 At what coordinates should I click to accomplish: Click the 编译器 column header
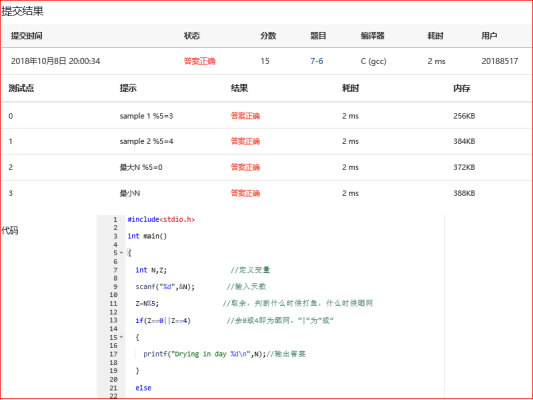click(373, 36)
